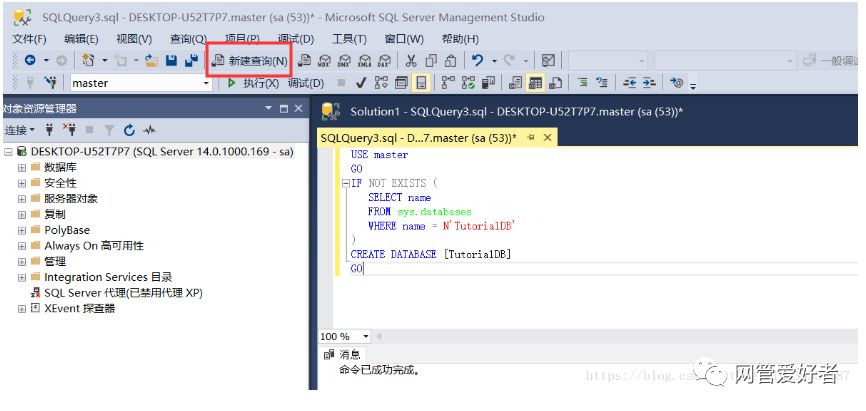Open a new XMLA query
866x411 pixels.
tap(365, 61)
